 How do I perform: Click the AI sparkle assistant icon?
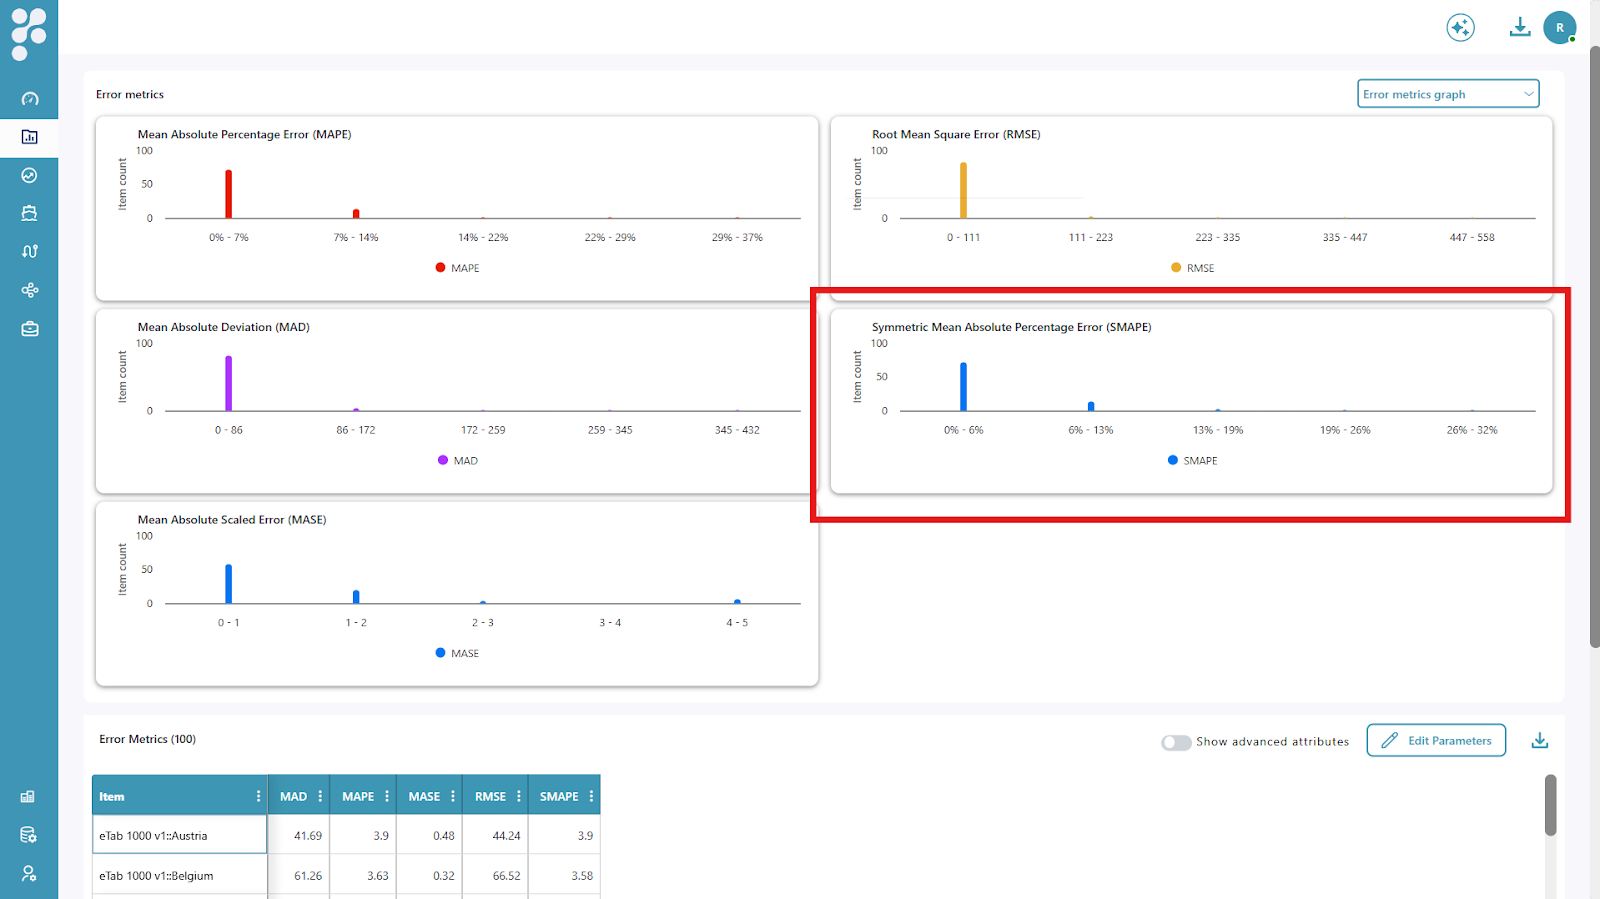point(1460,27)
